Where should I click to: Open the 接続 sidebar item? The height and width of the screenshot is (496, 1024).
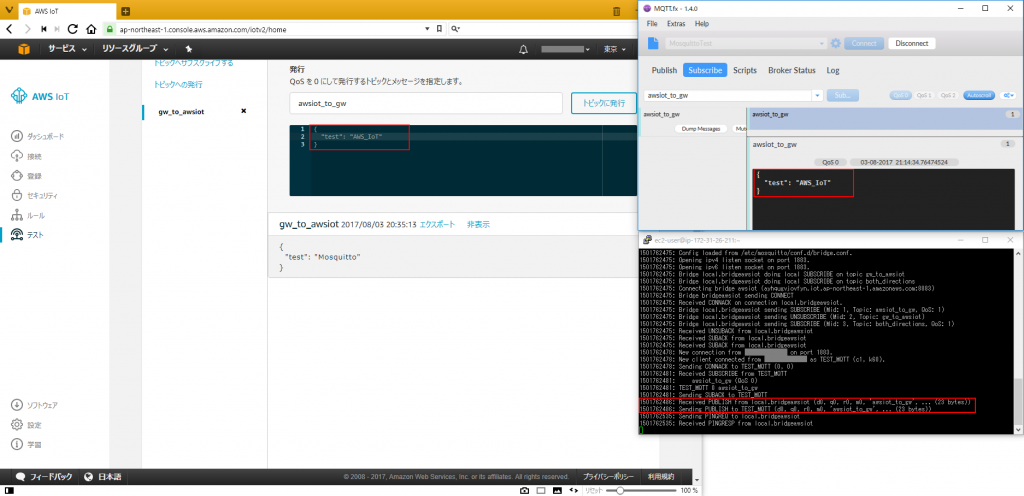click(x=27, y=156)
